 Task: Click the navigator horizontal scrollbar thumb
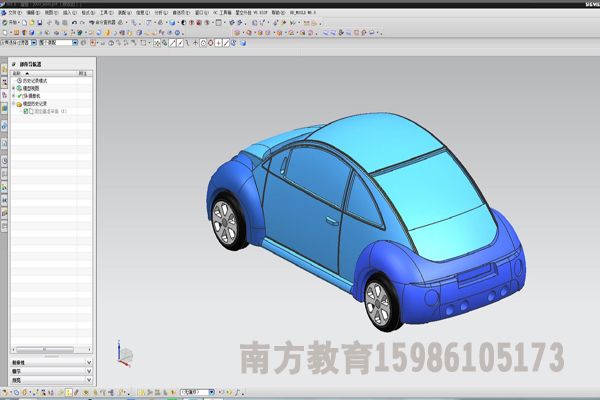click(44, 349)
